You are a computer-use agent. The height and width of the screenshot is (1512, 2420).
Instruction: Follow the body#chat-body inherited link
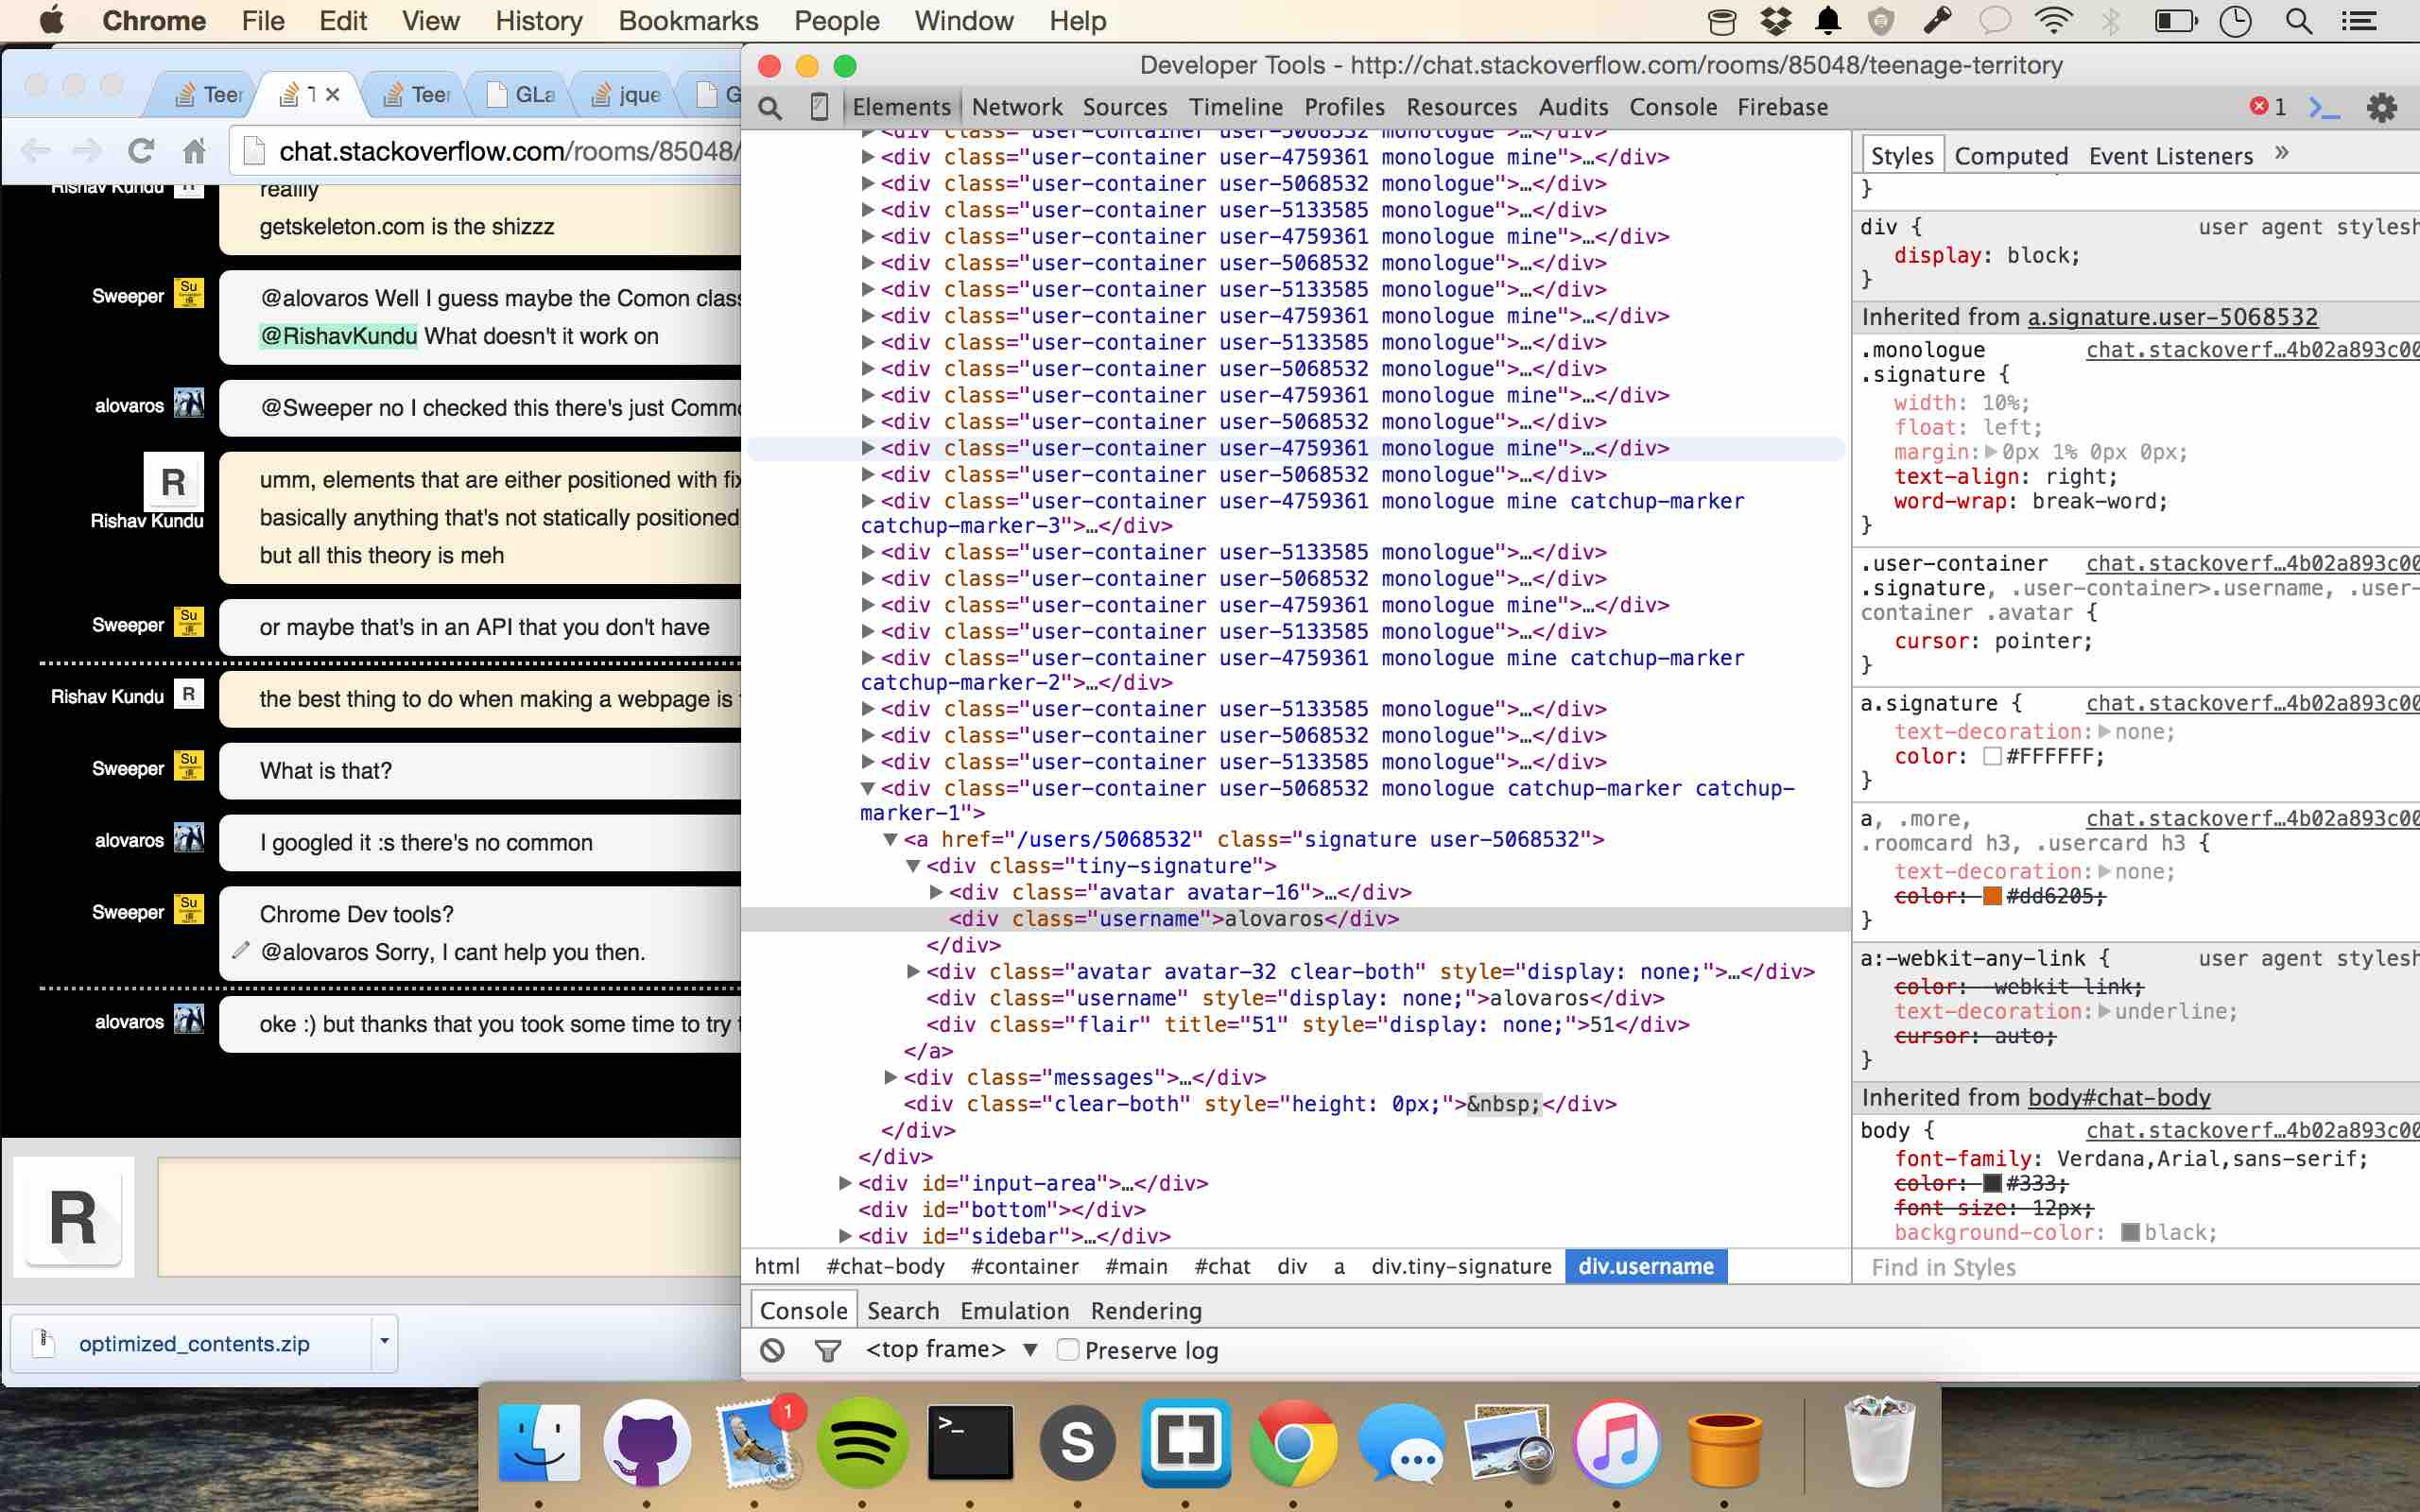(2119, 1097)
